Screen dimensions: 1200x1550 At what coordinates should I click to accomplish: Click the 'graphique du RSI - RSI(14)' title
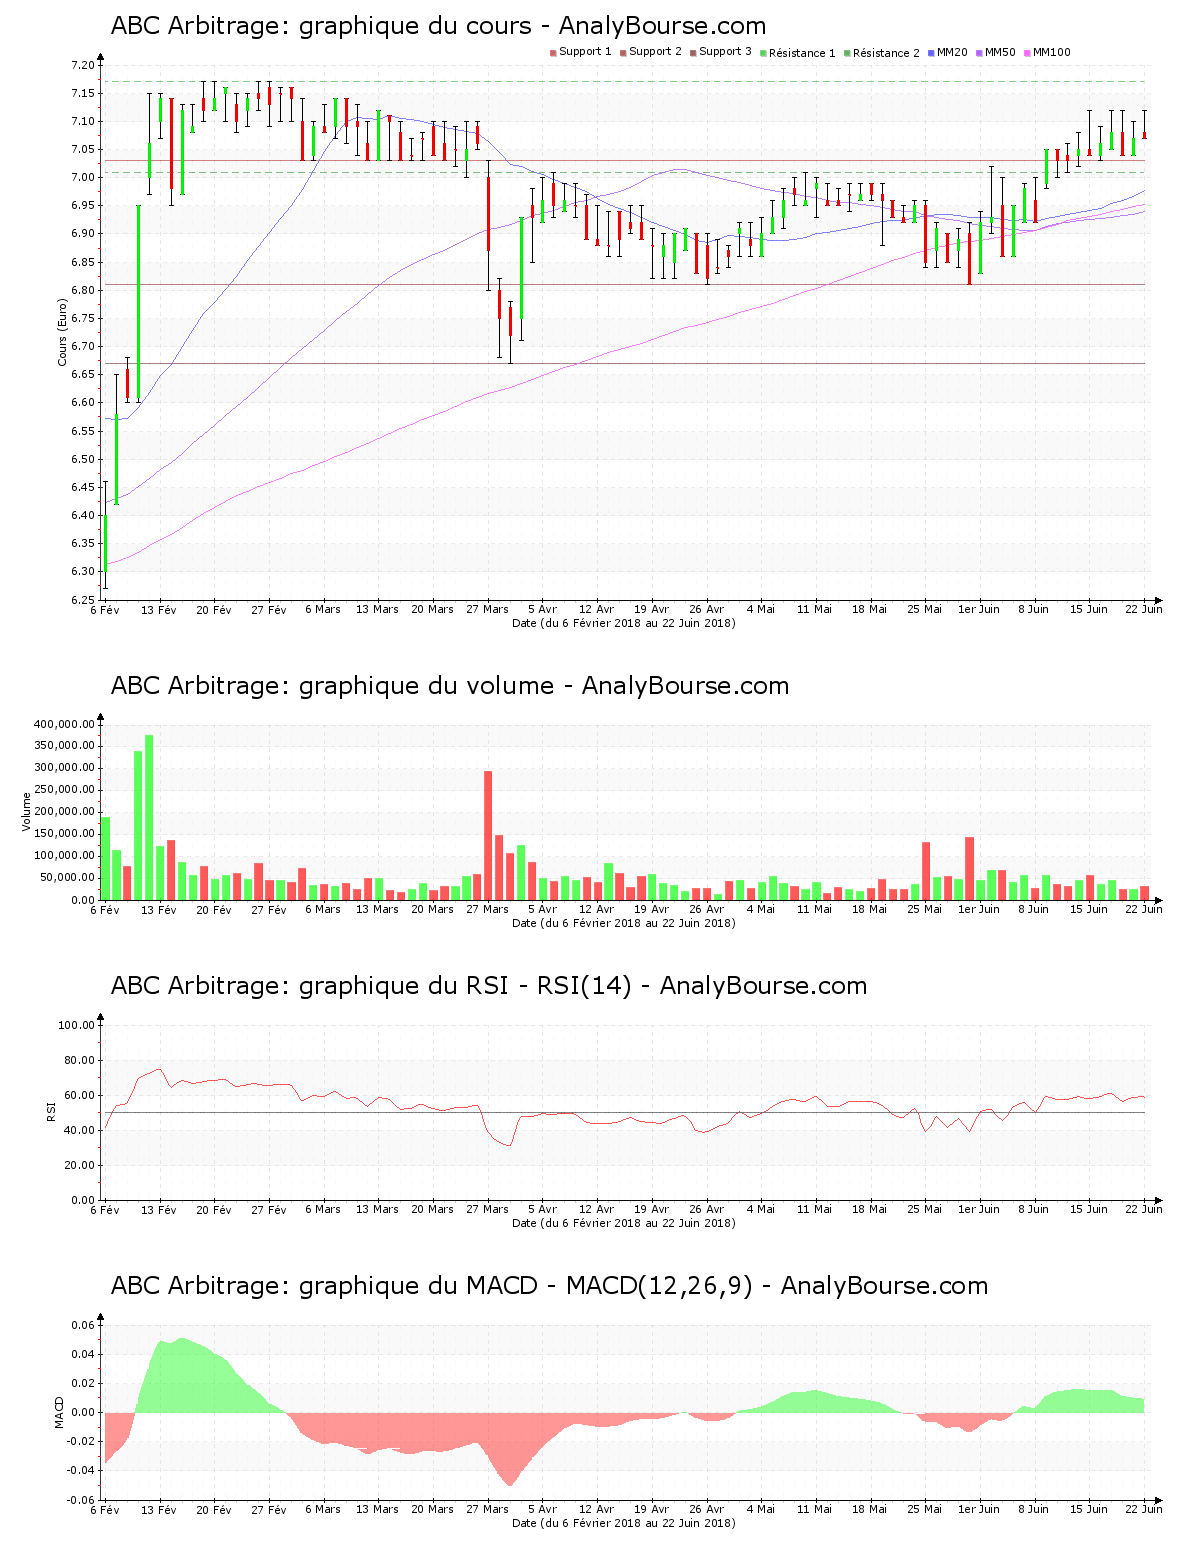click(x=489, y=986)
